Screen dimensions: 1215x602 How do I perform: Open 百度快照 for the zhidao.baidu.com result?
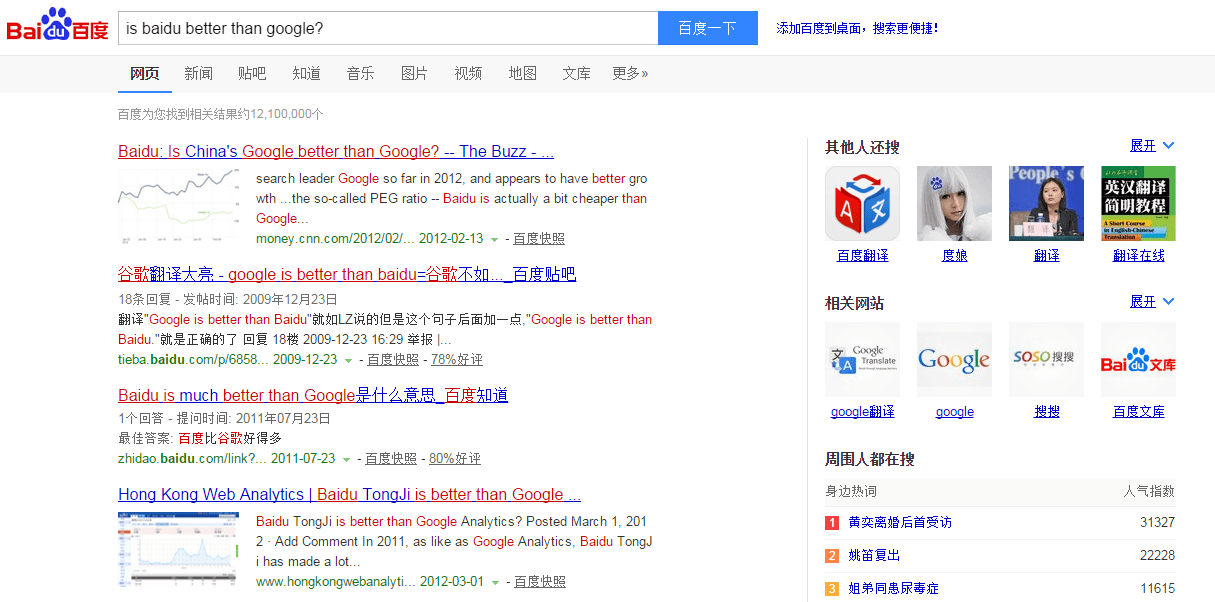click(x=391, y=459)
